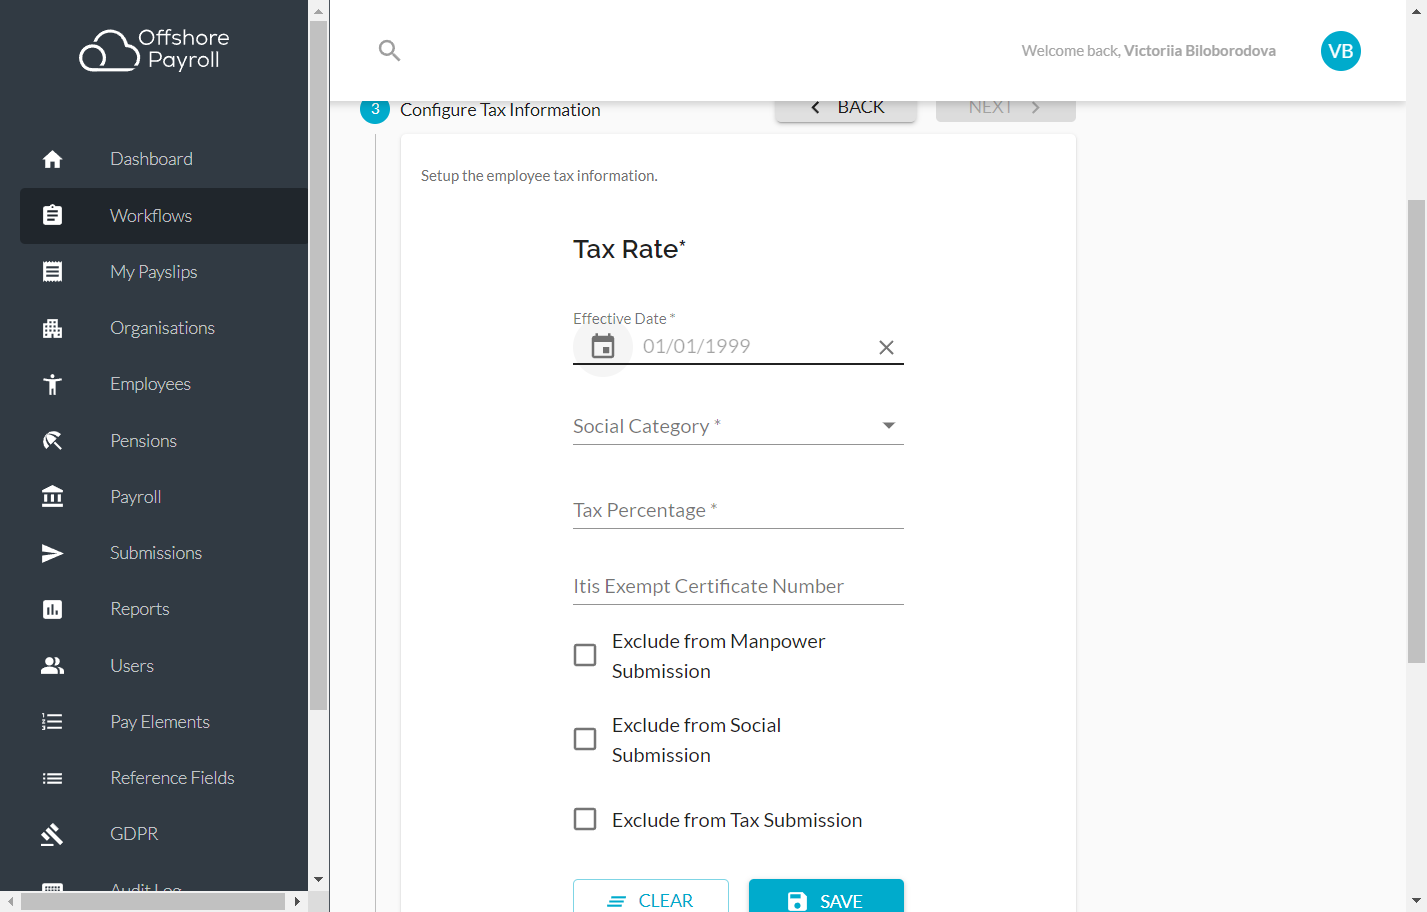Viewport: 1427px width, 912px height.
Task: Click the Offshore Payroll logo
Action: point(155,50)
